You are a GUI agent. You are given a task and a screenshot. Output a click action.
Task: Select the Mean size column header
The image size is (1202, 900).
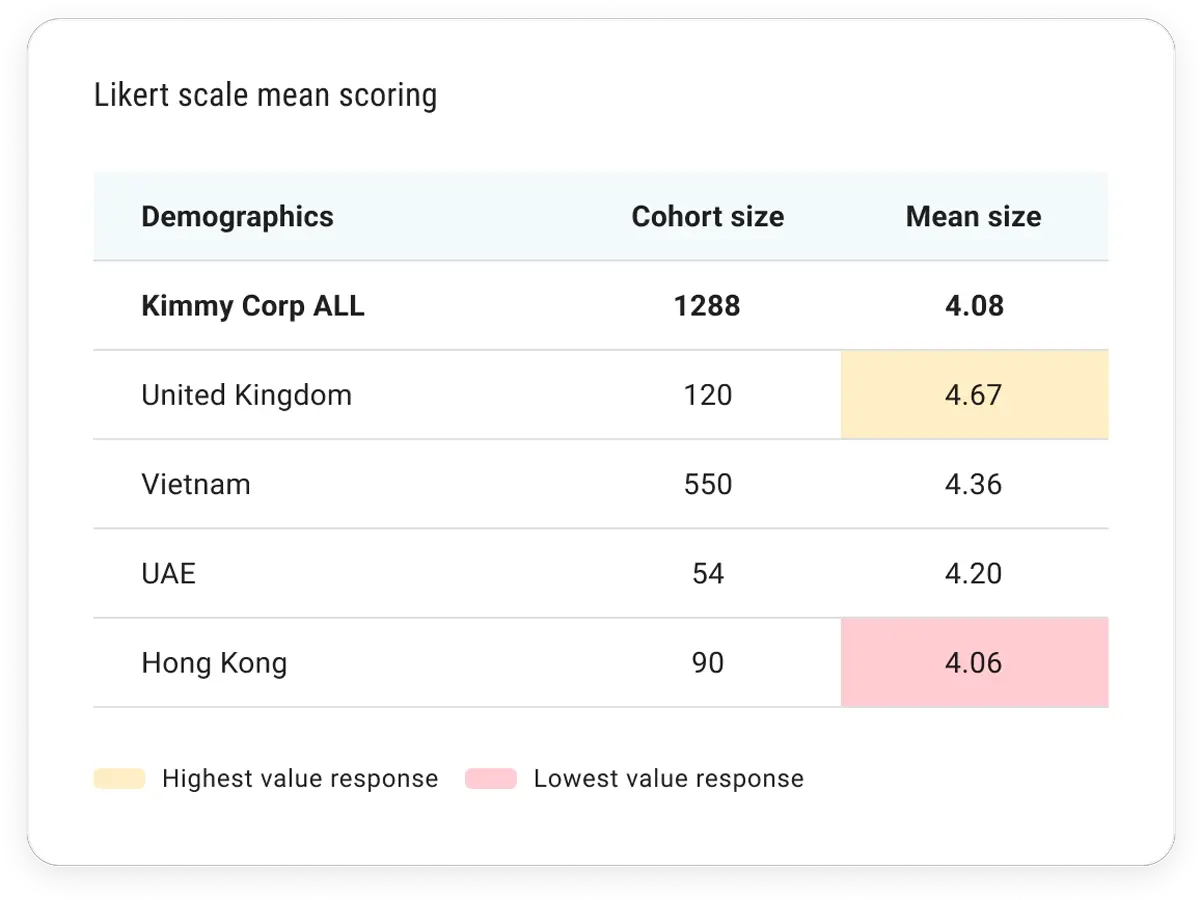[x=973, y=217]
